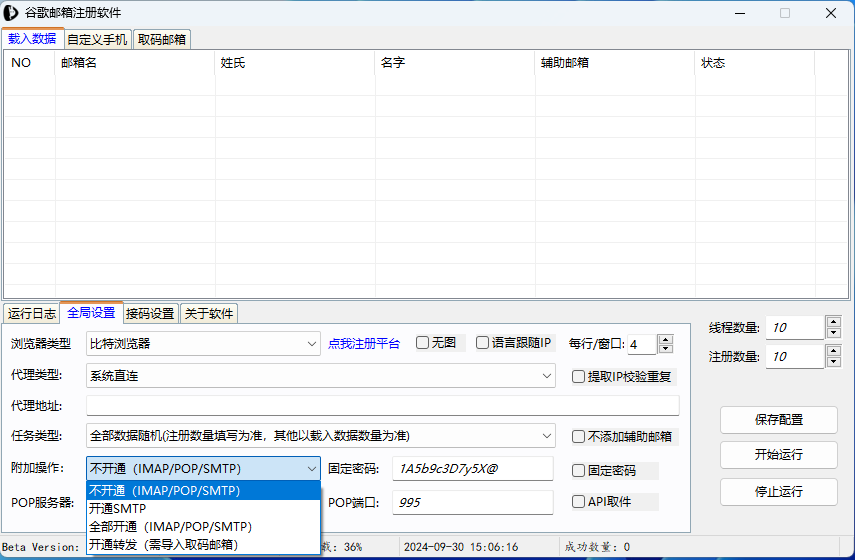This screenshot has height=560, width=855.
Task: Toggle the 固定密码 checkbox
Action: click(x=579, y=470)
